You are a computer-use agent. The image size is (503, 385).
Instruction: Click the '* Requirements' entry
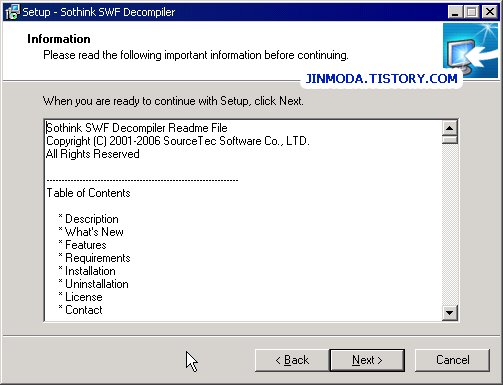point(94,258)
